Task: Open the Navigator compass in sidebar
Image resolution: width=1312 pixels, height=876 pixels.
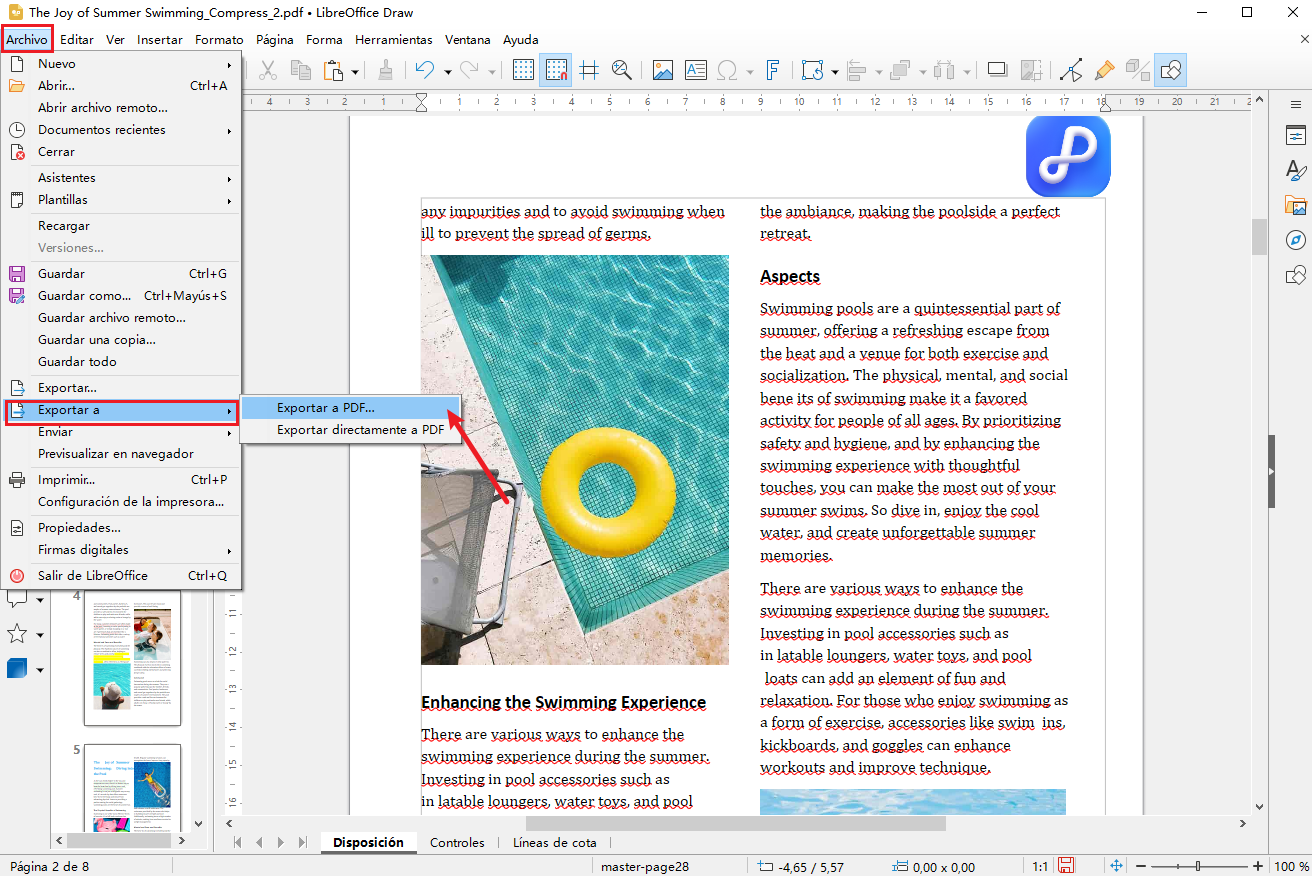Action: coord(1296,240)
